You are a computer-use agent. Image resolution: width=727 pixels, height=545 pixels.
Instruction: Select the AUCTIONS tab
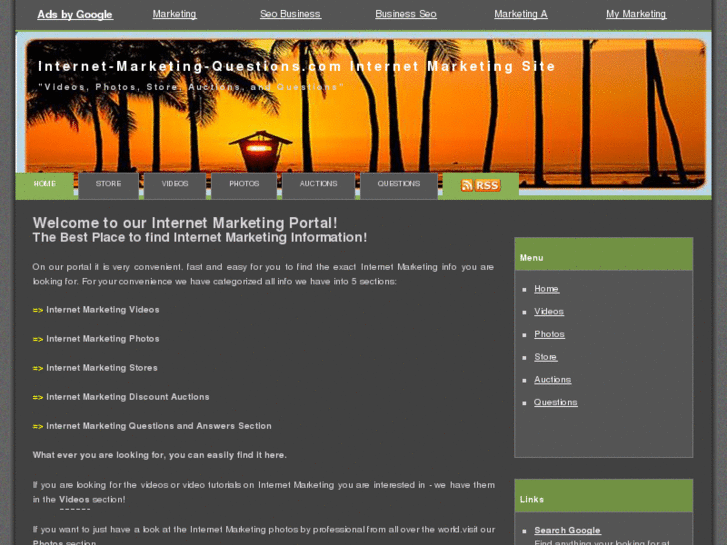click(x=319, y=186)
